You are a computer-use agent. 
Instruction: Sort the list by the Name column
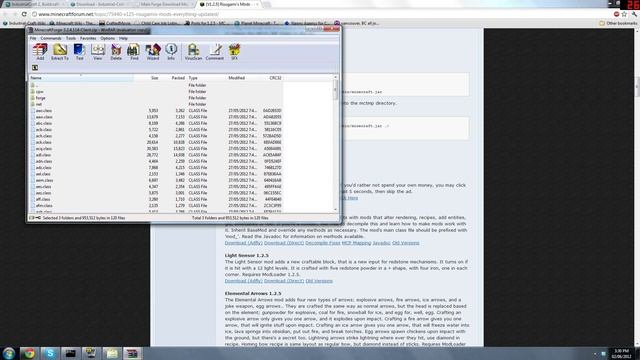(81, 78)
